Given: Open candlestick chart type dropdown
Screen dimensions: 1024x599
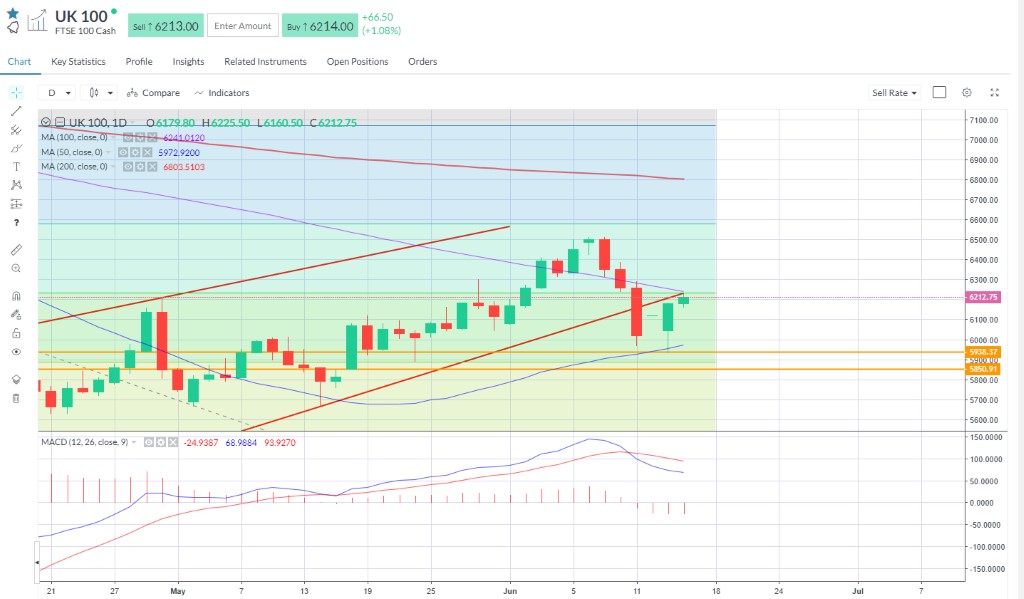Looking at the screenshot, I should [x=99, y=93].
